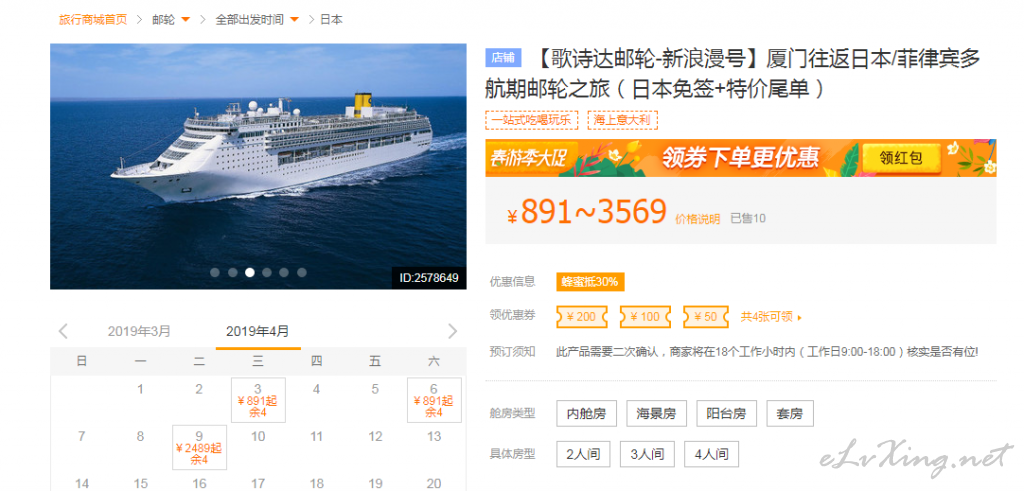This screenshot has height=491, width=1024.
Task: Select 3人间 room option
Action: pyautogui.click(x=647, y=454)
